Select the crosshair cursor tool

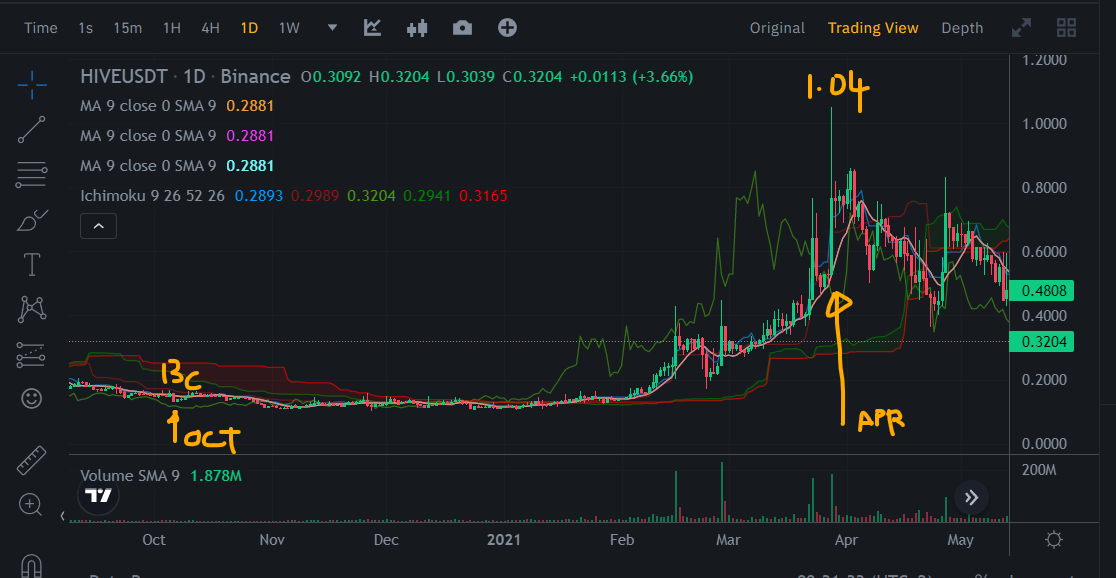coord(32,85)
